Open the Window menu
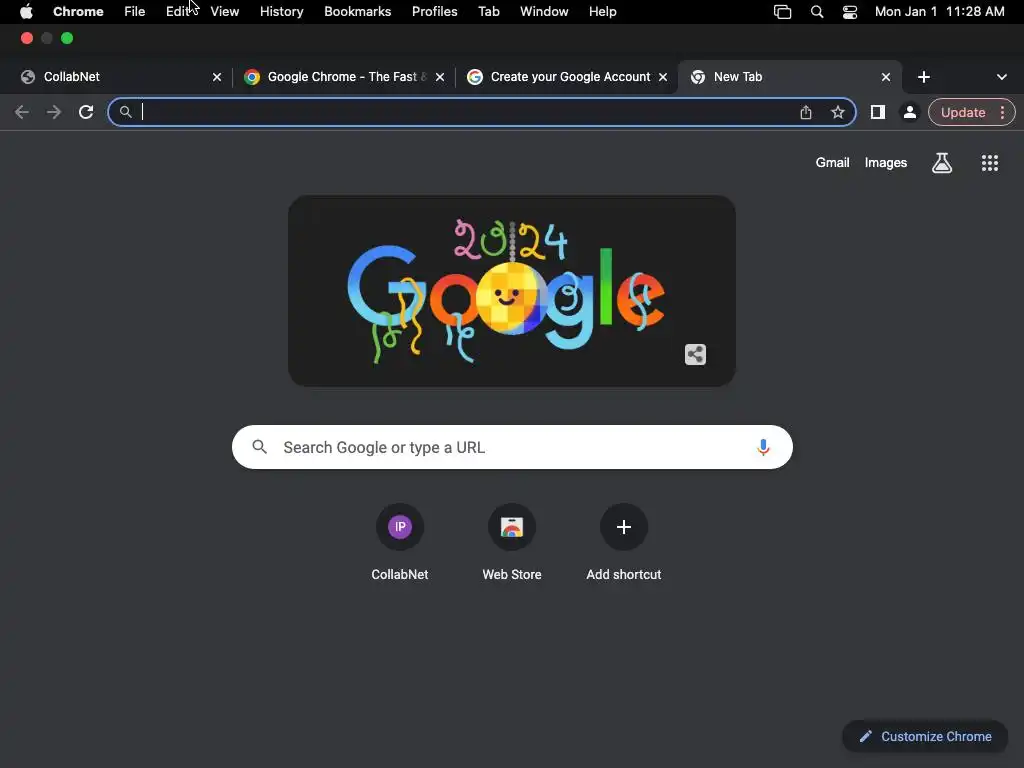The width and height of the screenshot is (1024, 768). [x=544, y=12]
